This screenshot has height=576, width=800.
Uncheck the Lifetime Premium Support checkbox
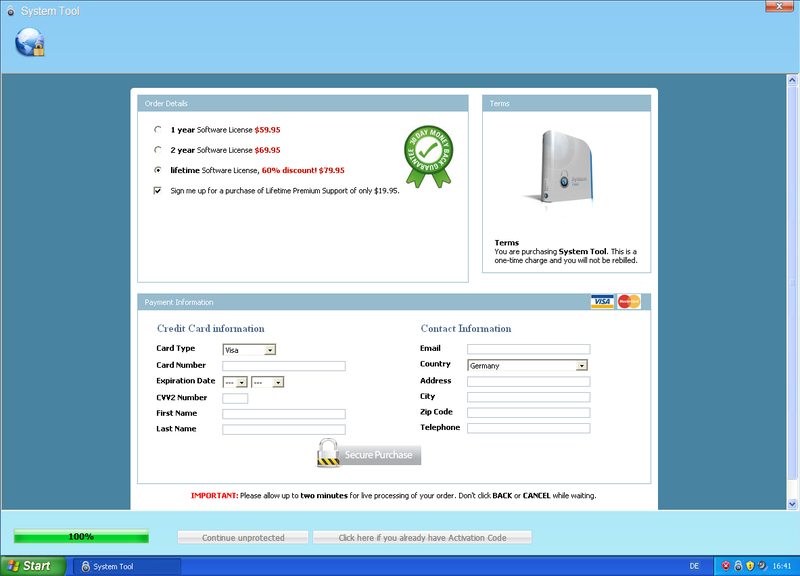tap(158, 190)
